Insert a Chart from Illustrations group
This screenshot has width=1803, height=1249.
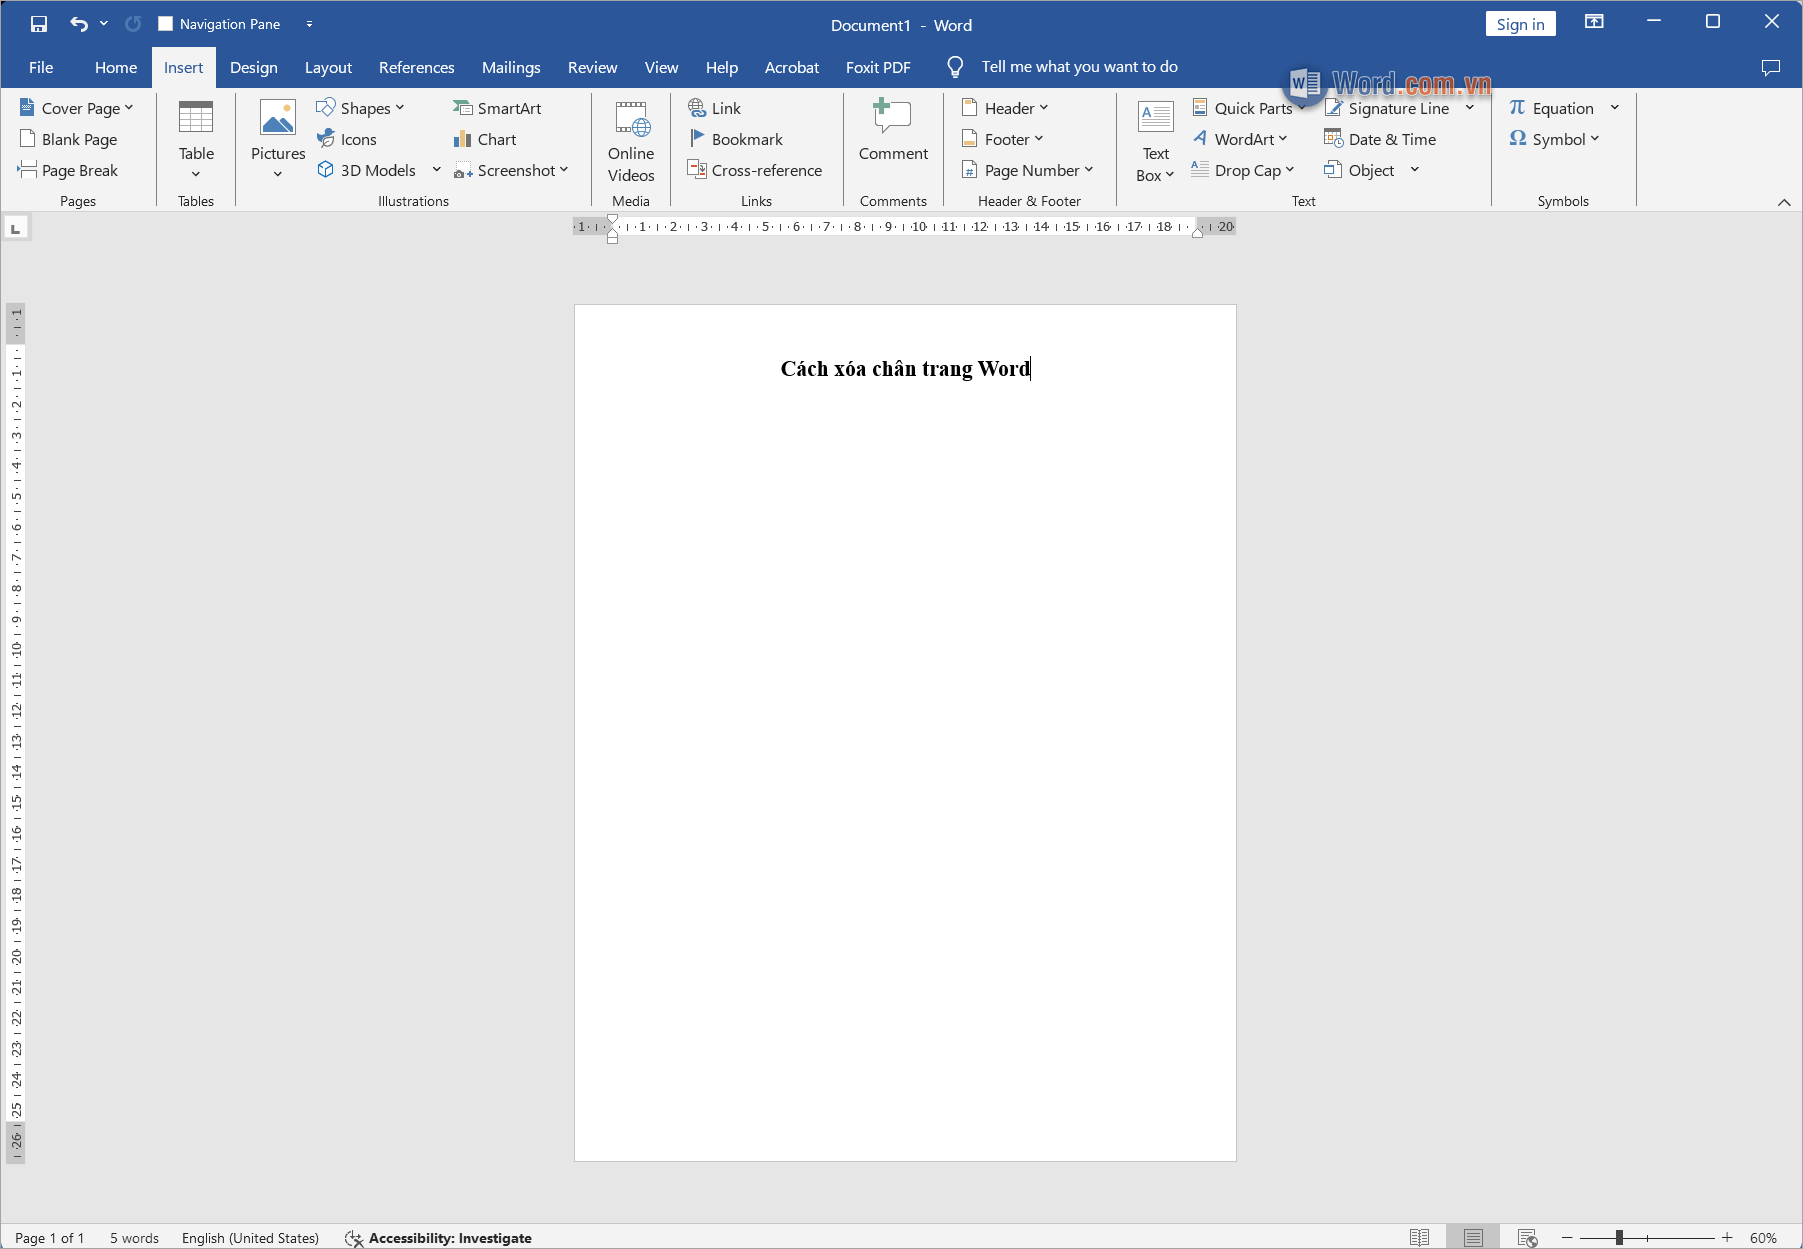485,139
